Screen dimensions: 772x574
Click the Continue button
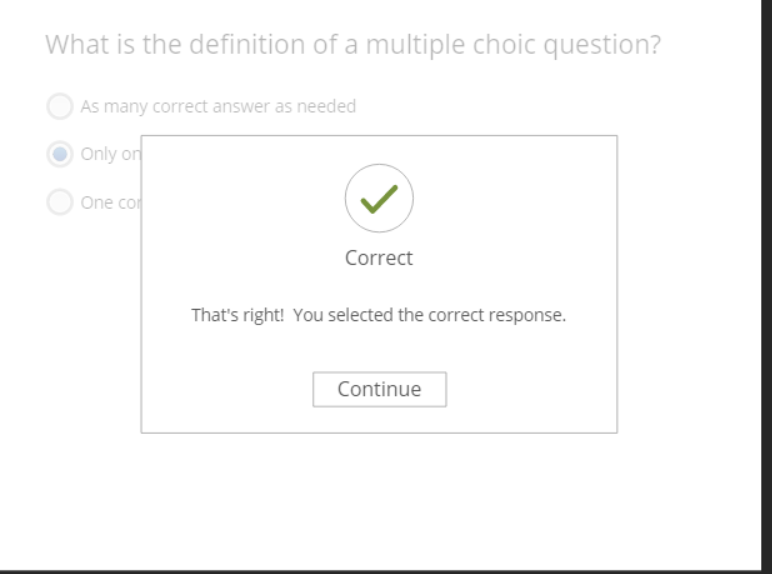pyautogui.click(x=379, y=389)
